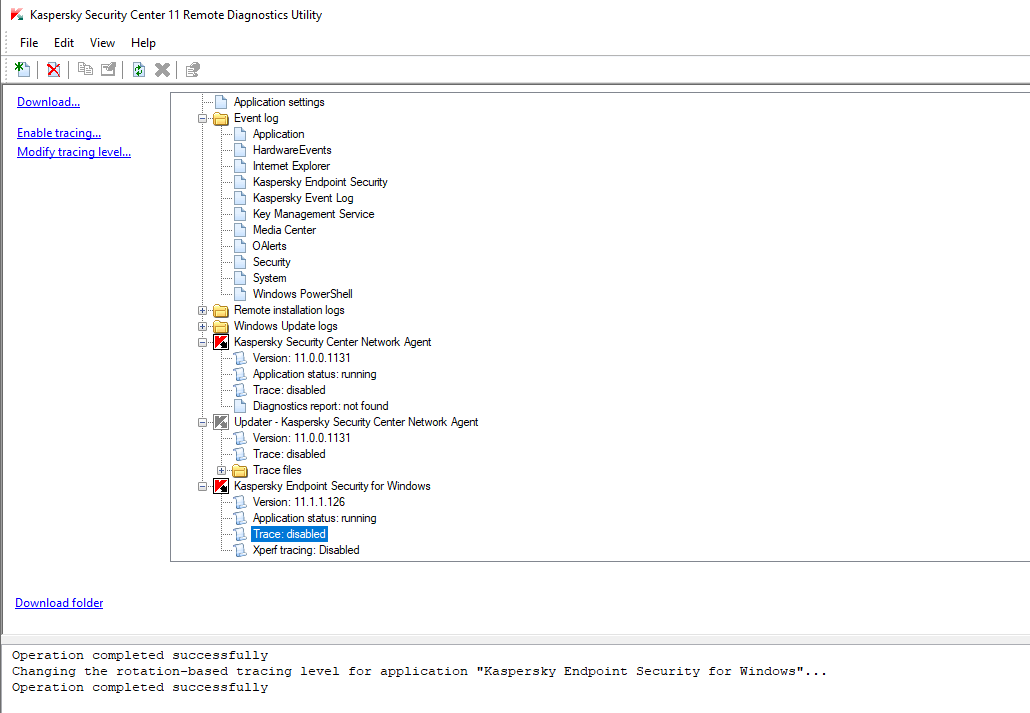Expand the Trace files folder node
The width and height of the screenshot is (1030, 713).
click(x=221, y=471)
